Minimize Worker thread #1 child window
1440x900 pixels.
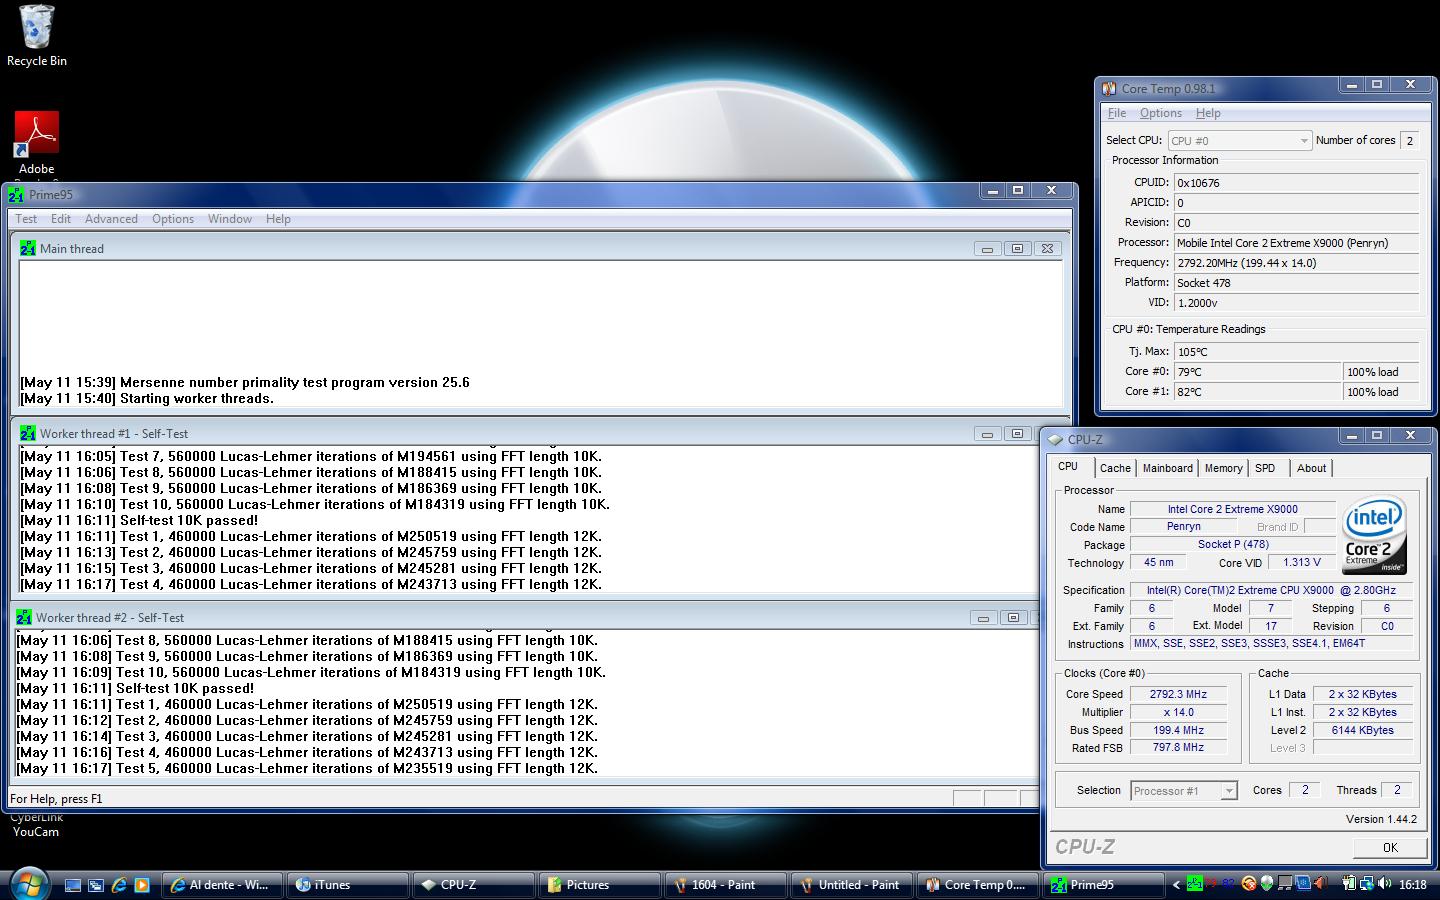click(987, 434)
